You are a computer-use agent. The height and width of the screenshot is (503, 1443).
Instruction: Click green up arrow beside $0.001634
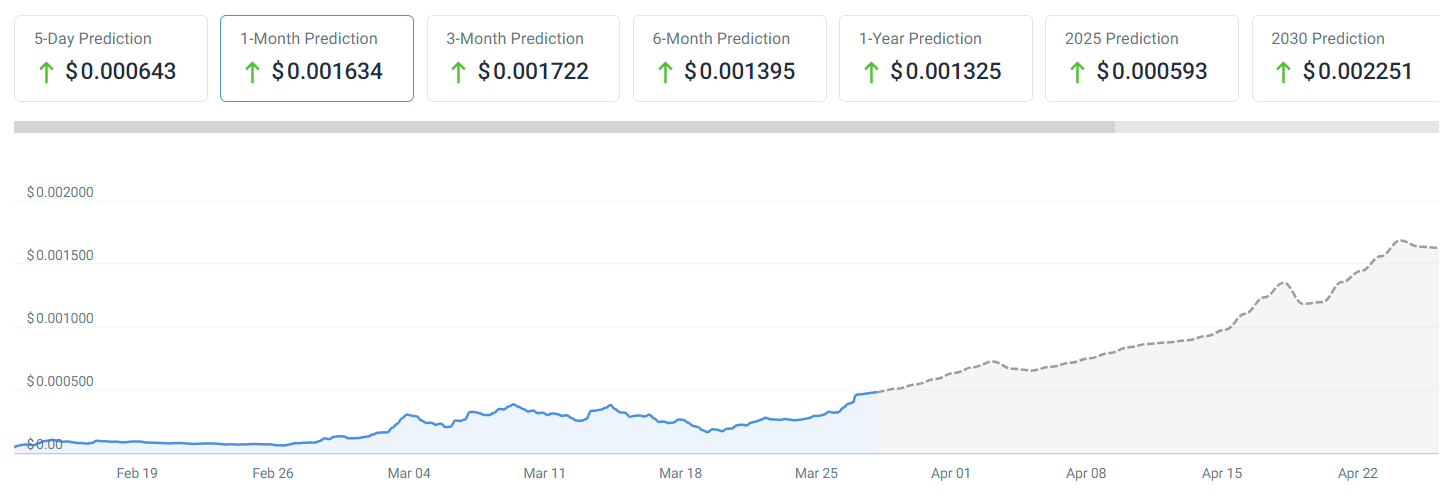[x=252, y=72]
